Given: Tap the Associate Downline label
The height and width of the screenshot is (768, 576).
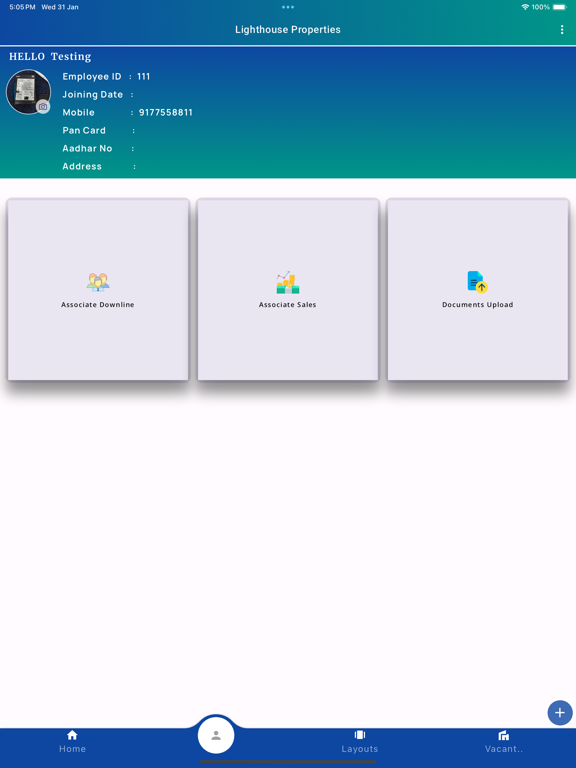Looking at the screenshot, I should pos(97,305).
